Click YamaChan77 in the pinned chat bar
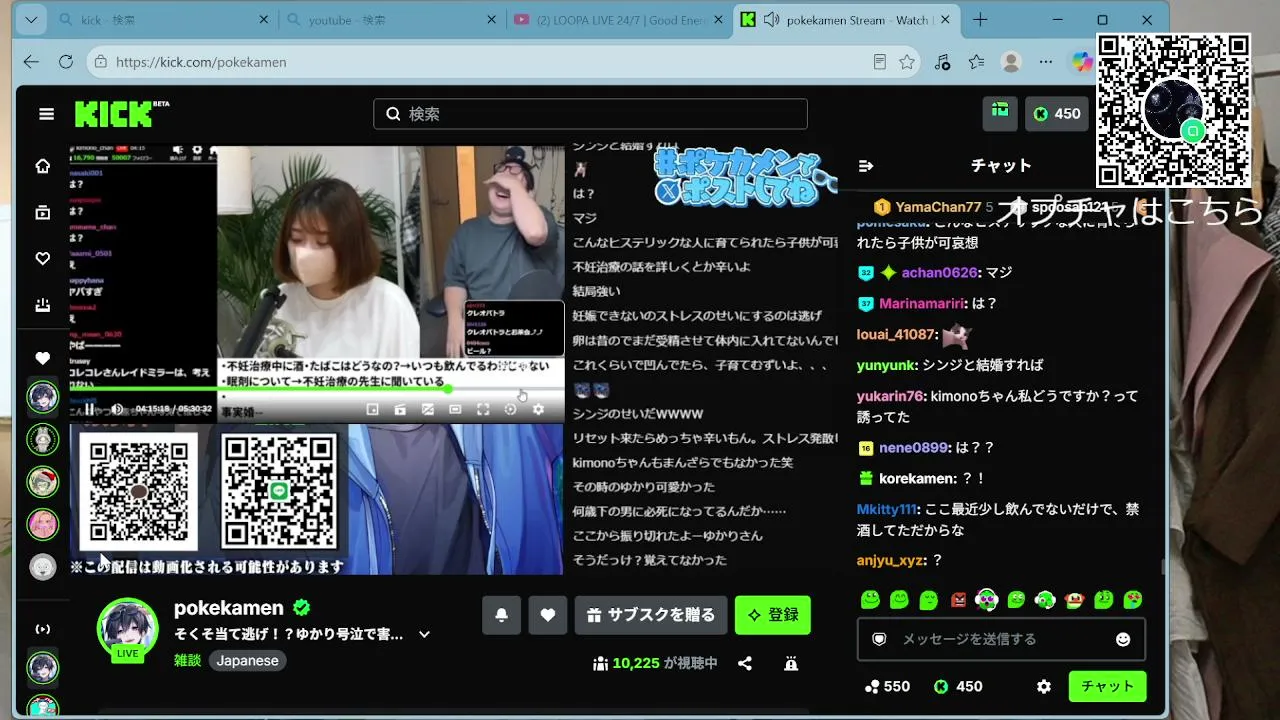 point(938,207)
